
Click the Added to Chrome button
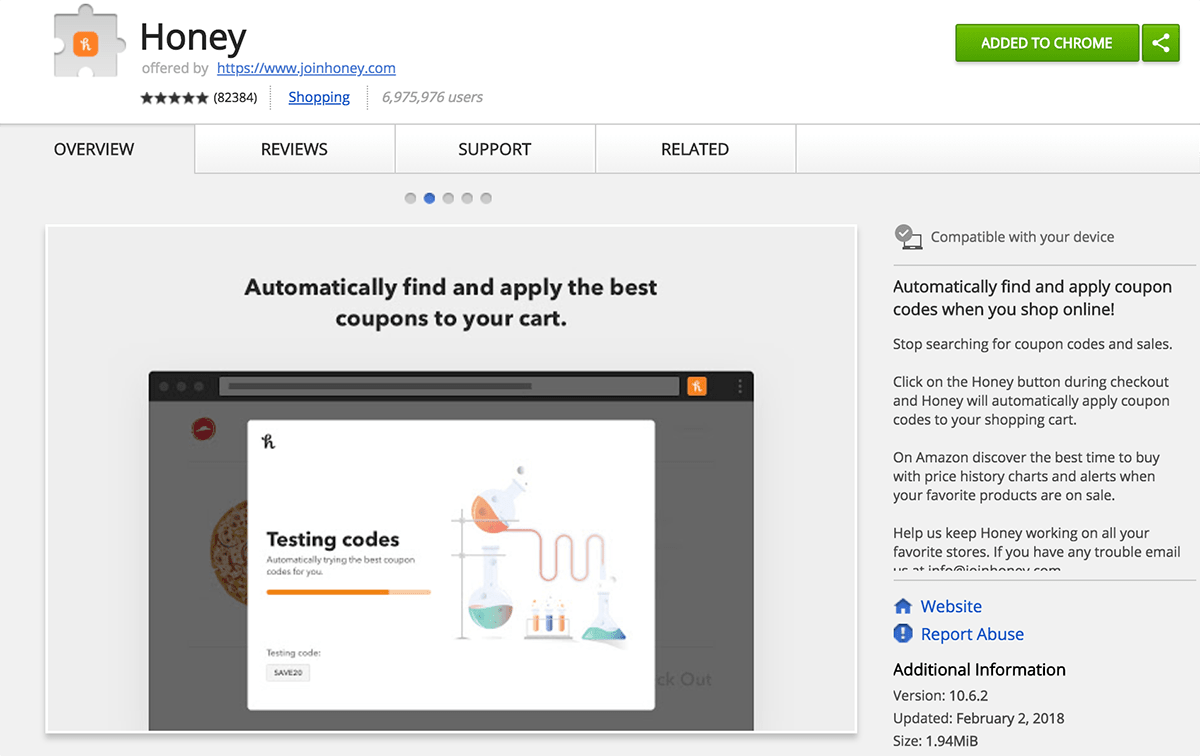coord(1047,43)
